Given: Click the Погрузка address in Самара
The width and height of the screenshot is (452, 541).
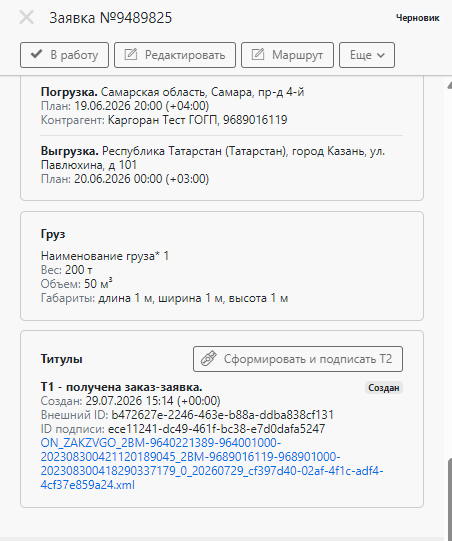Looking at the screenshot, I should click(x=203, y=92).
